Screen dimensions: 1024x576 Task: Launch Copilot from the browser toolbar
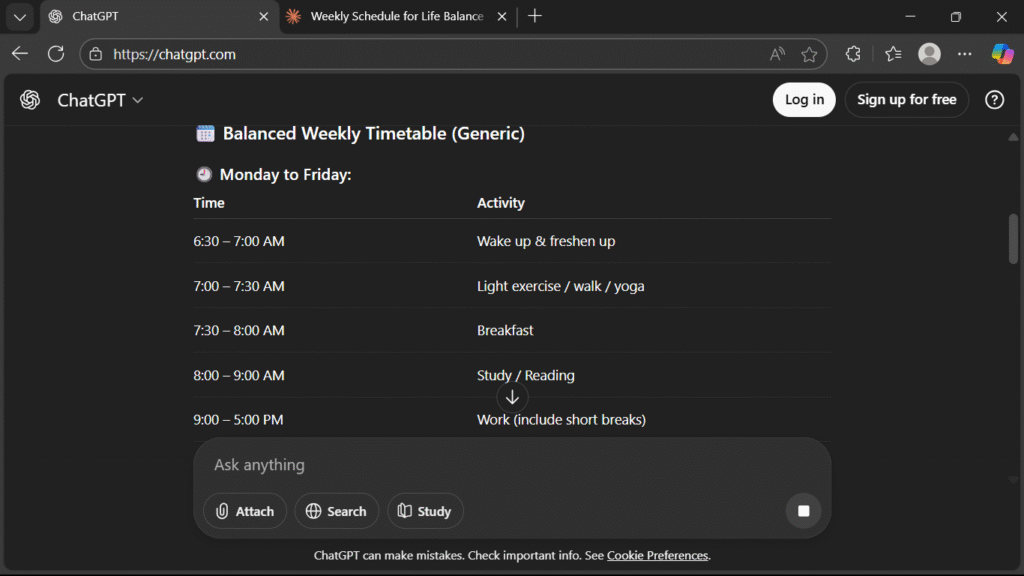click(1002, 54)
